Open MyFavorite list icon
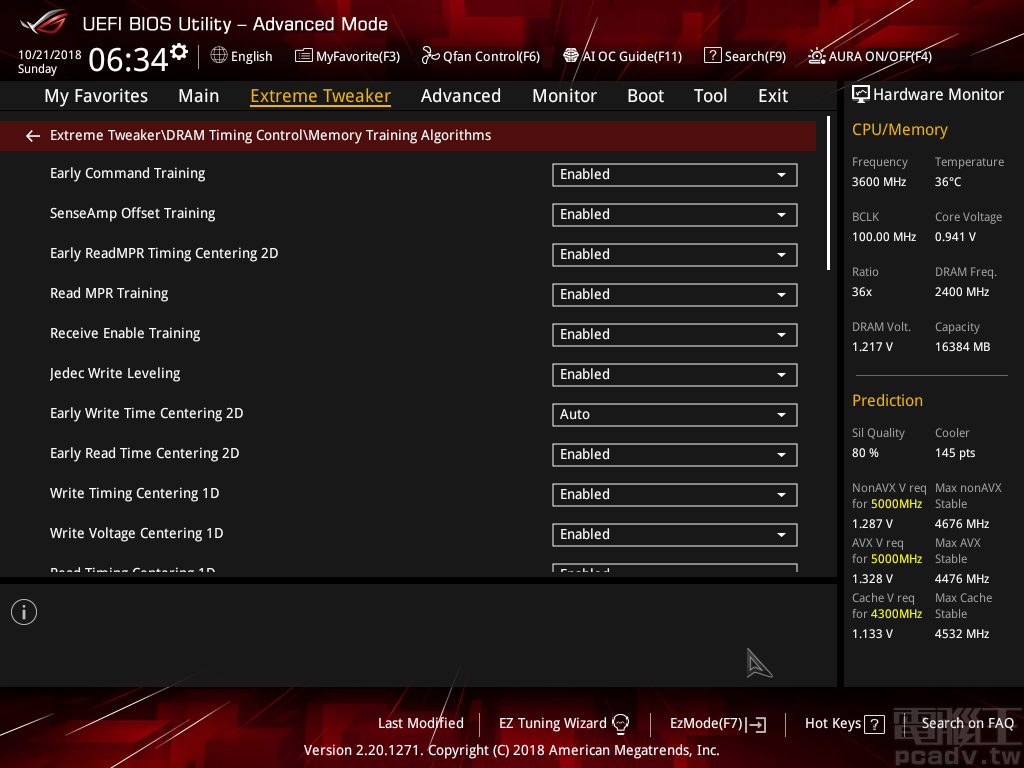The width and height of the screenshot is (1024, 768). pyautogui.click(x=304, y=56)
